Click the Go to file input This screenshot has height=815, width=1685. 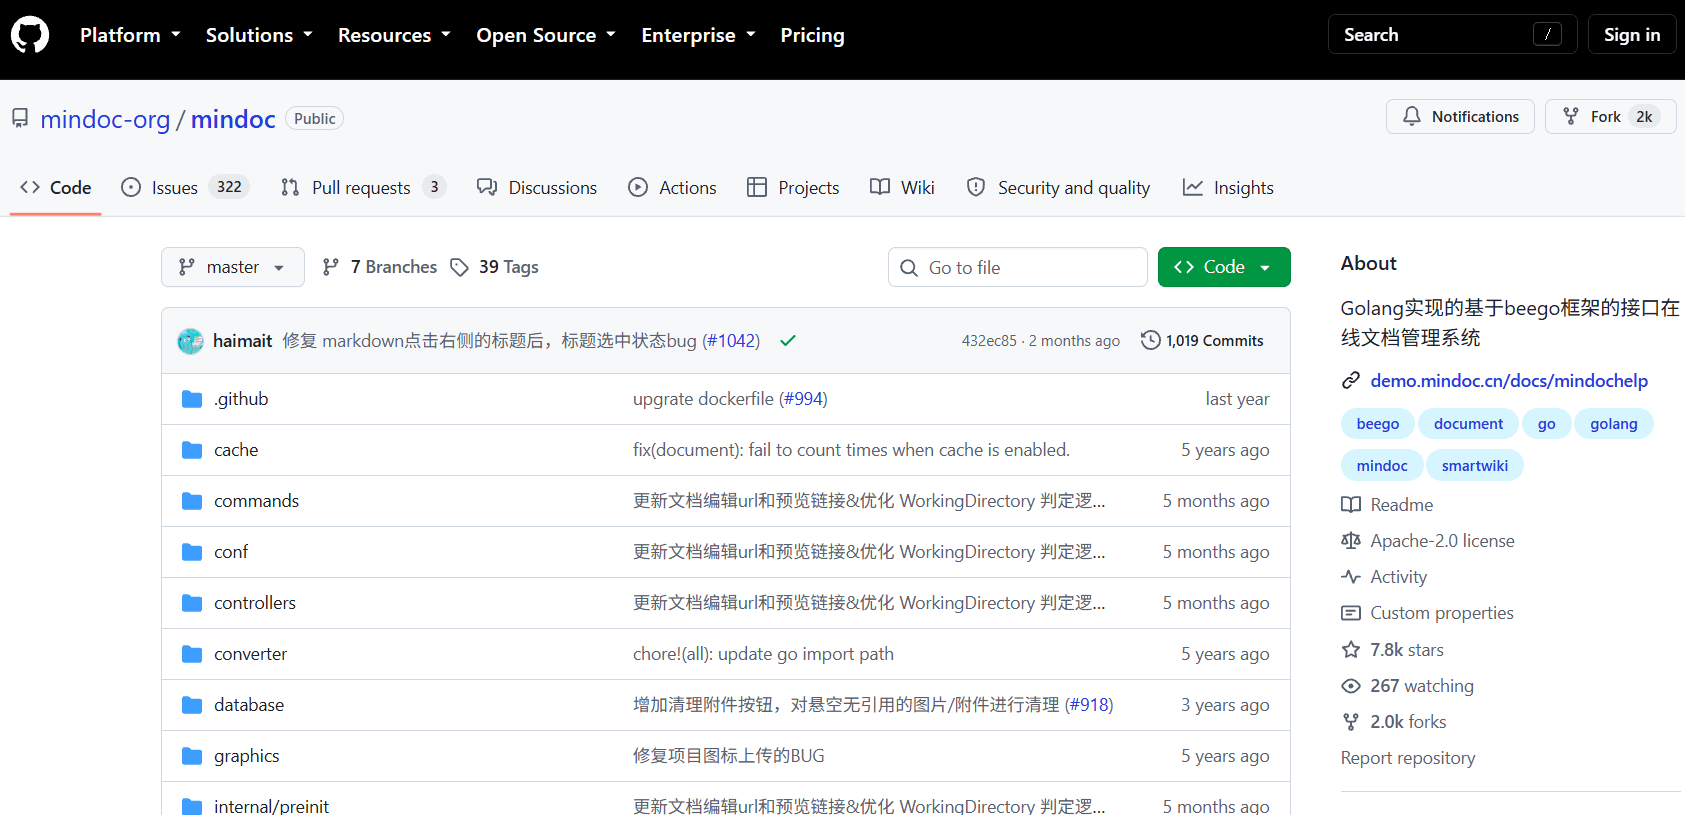pos(1018,267)
